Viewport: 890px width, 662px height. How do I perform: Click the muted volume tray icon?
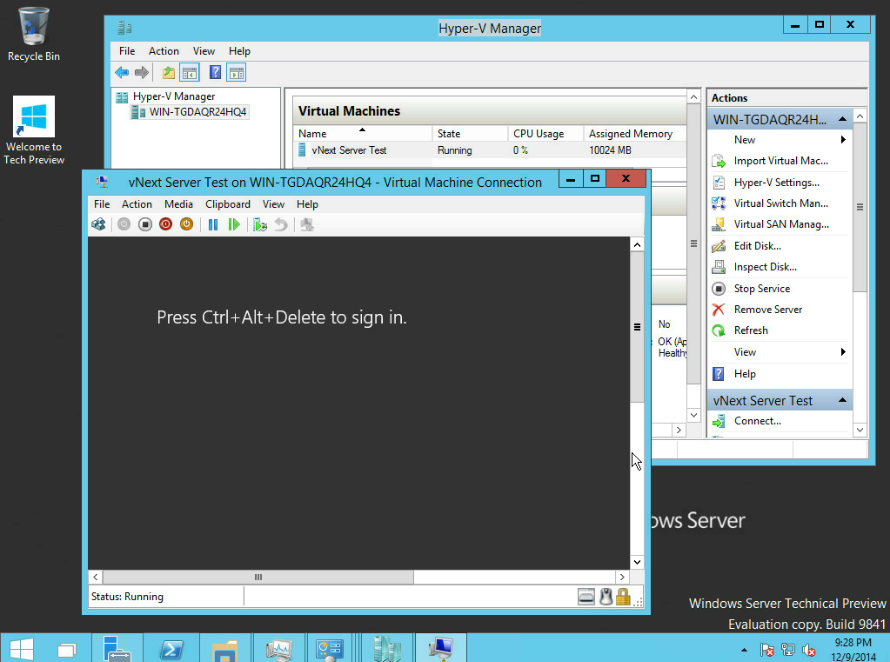coord(808,650)
